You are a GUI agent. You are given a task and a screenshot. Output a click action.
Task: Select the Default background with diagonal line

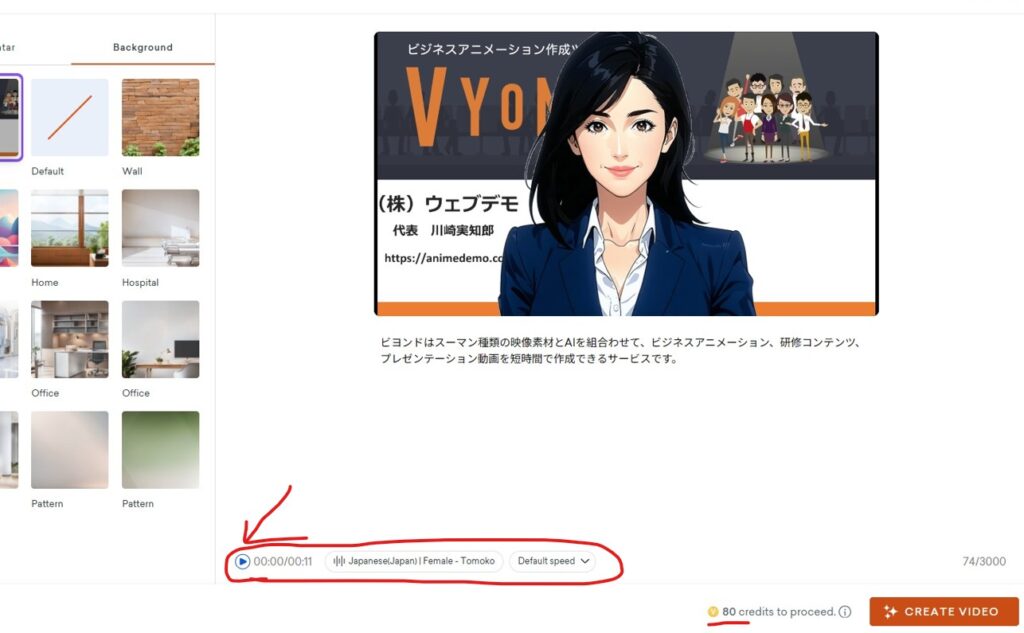pyautogui.click(x=69, y=117)
